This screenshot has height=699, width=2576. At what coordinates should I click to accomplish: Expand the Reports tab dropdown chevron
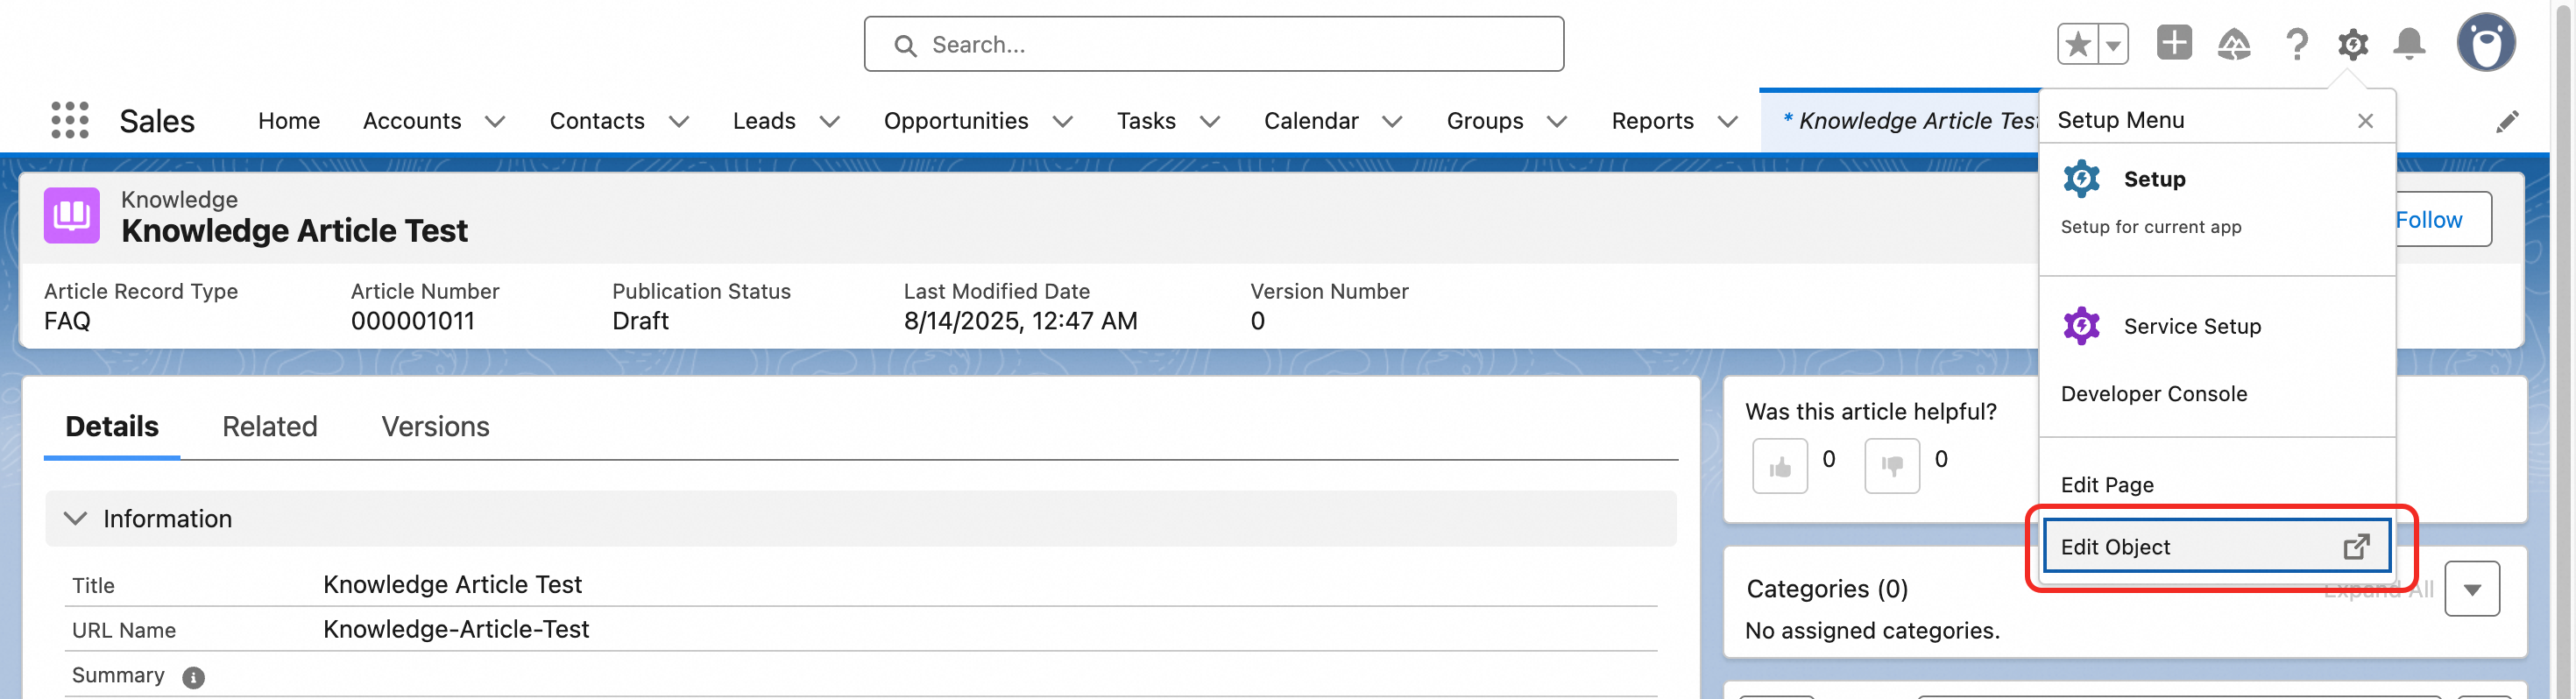(x=1727, y=122)
